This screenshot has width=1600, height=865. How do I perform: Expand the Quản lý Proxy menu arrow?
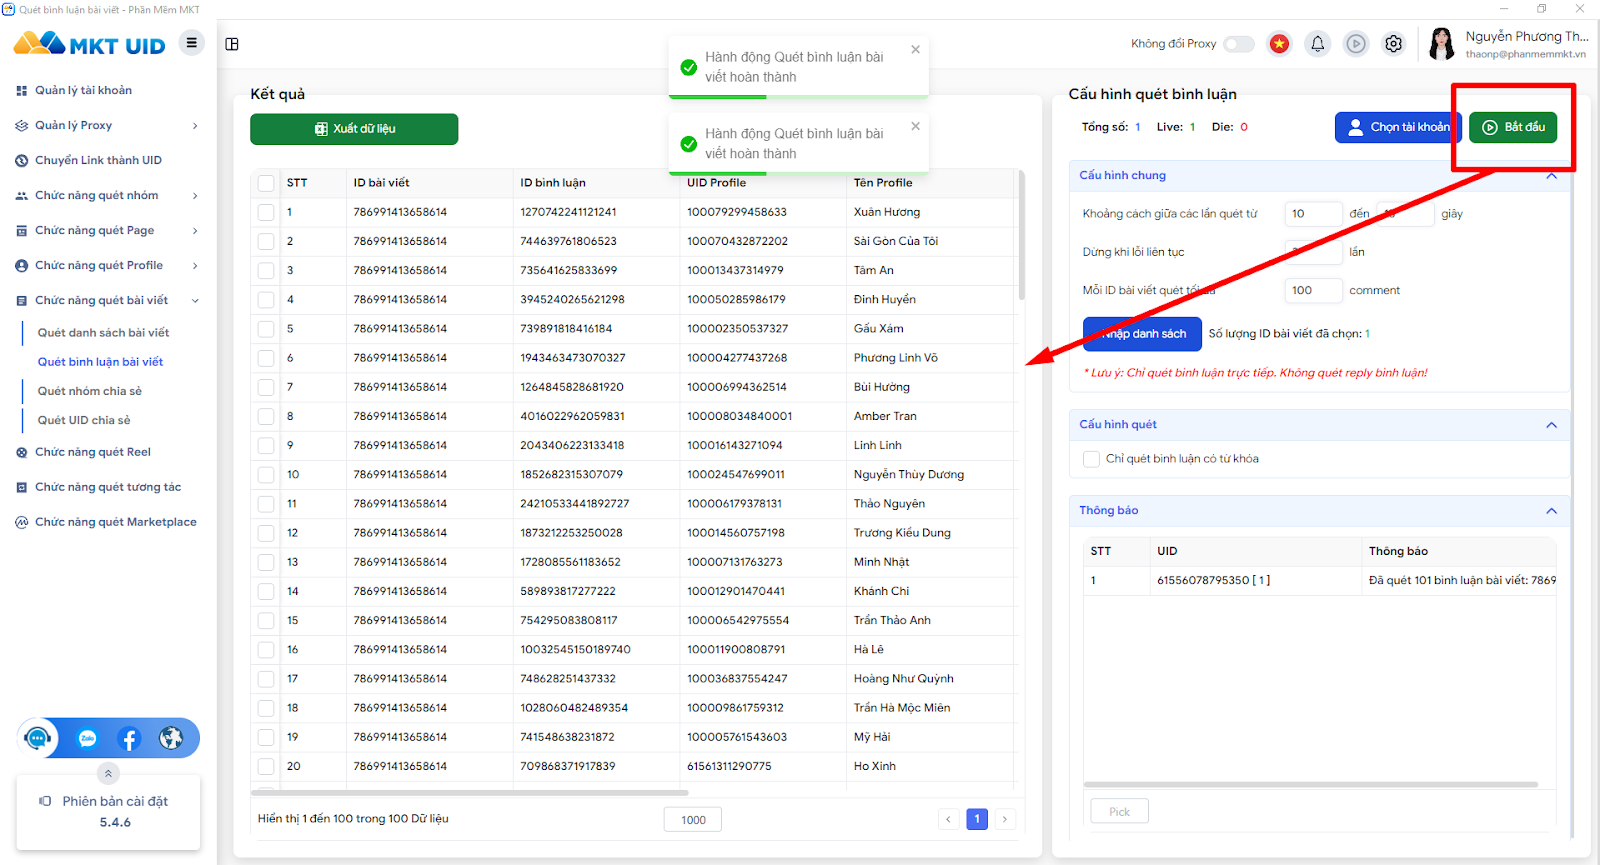pos(195,126)
